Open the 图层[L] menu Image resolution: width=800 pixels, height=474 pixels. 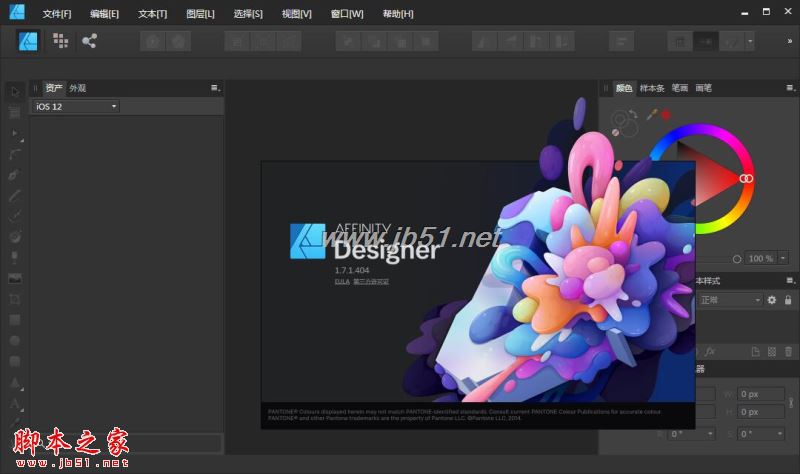pos(200,14)
